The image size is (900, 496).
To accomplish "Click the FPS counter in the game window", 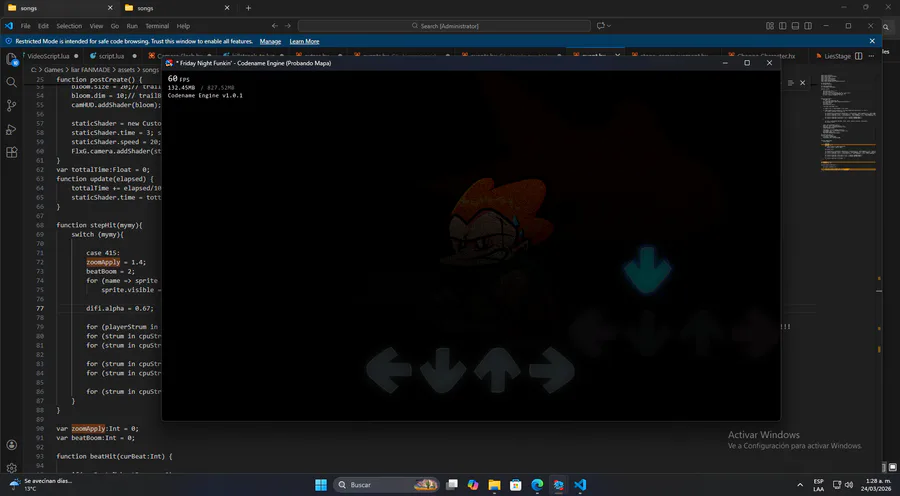I will [x=179, y=79].
